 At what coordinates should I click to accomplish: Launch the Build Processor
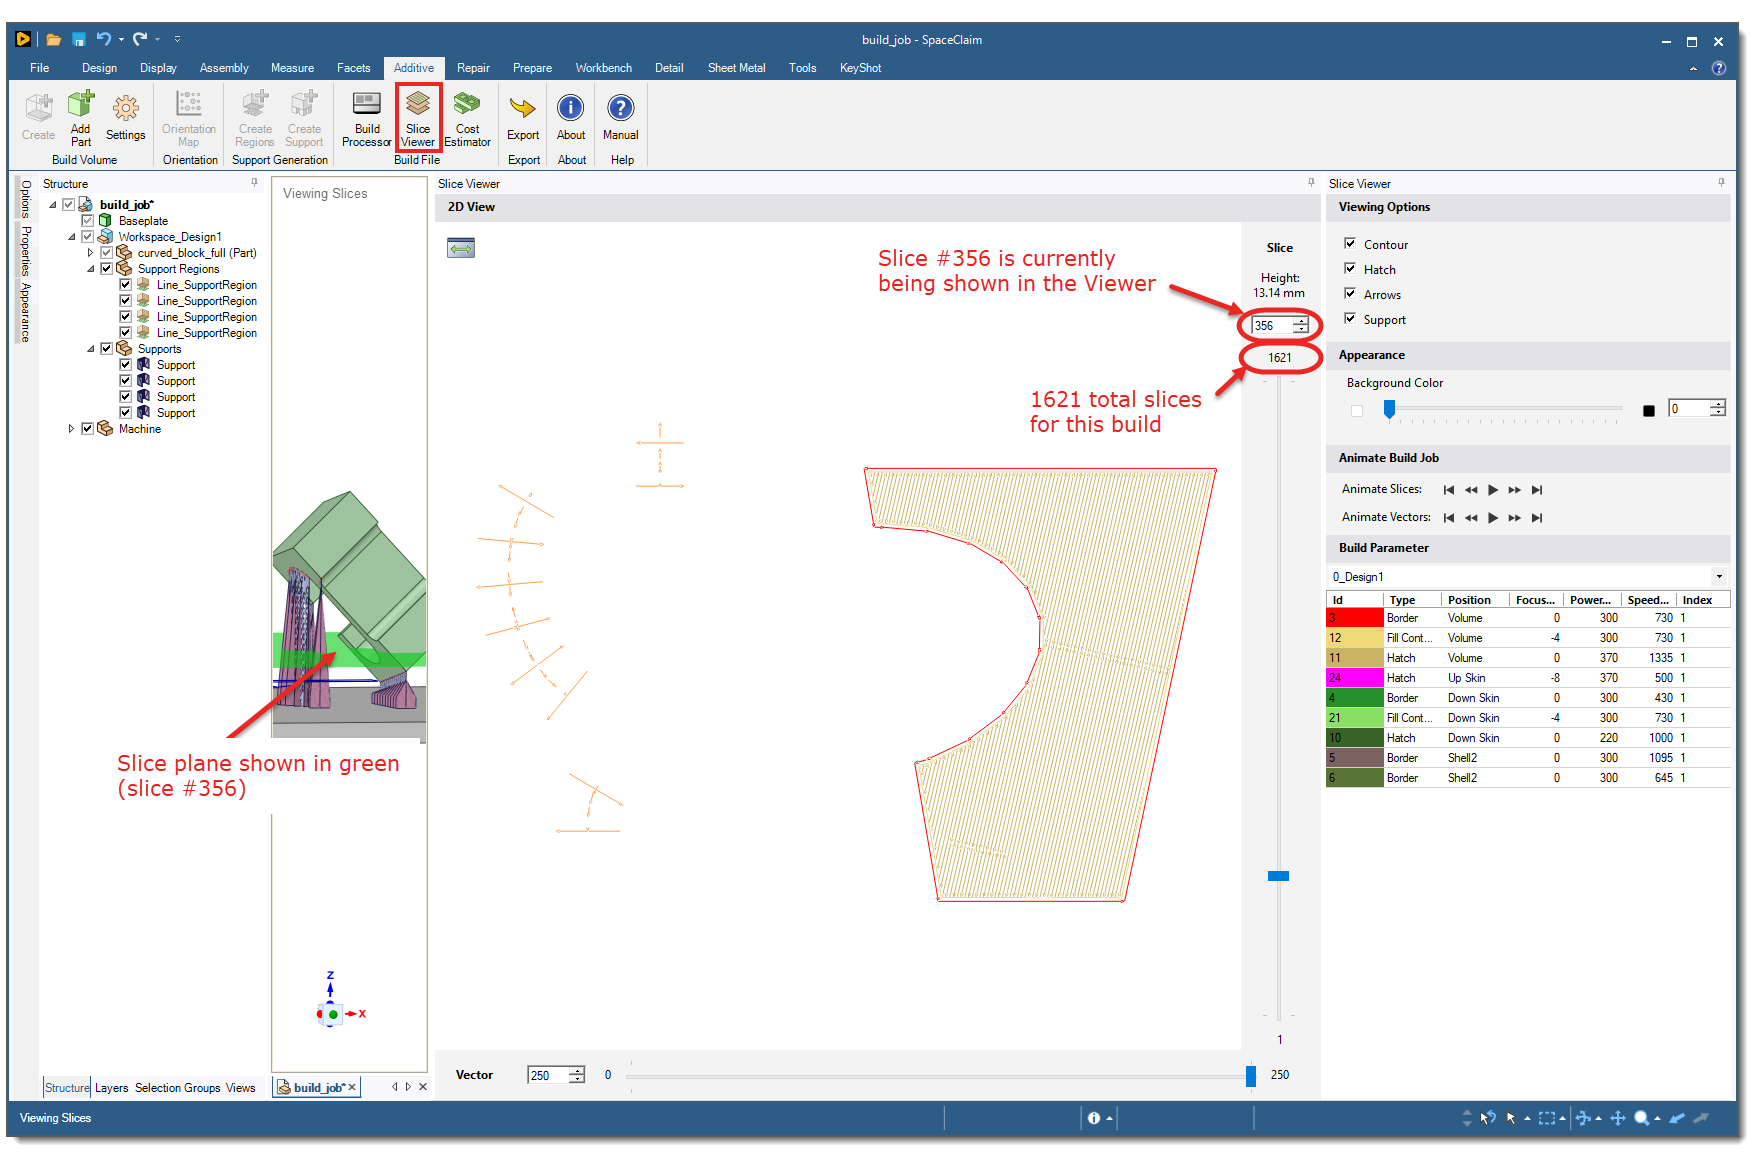pos(366,117)
